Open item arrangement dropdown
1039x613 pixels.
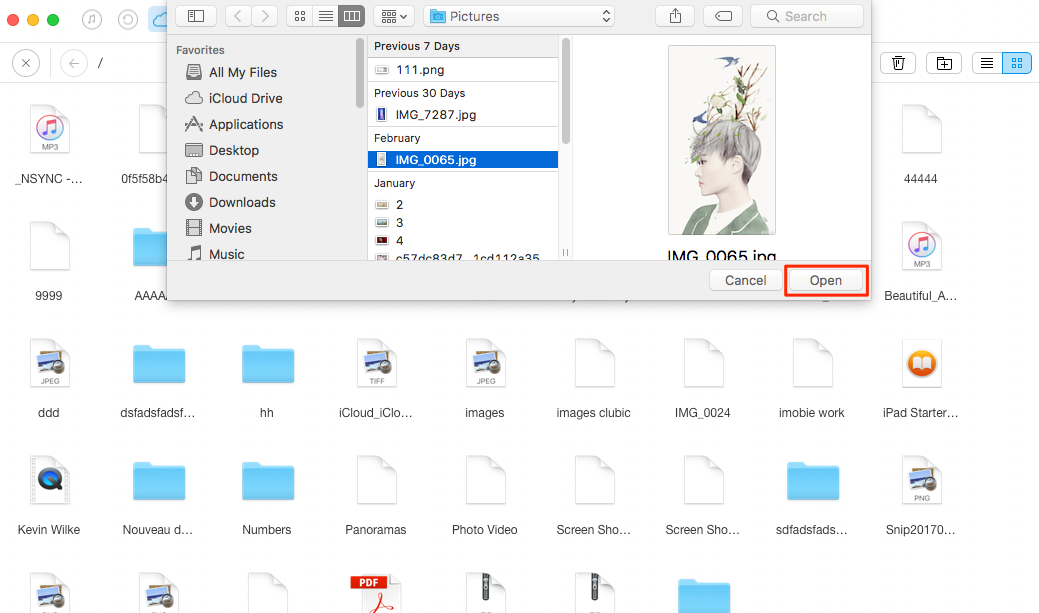394,16
